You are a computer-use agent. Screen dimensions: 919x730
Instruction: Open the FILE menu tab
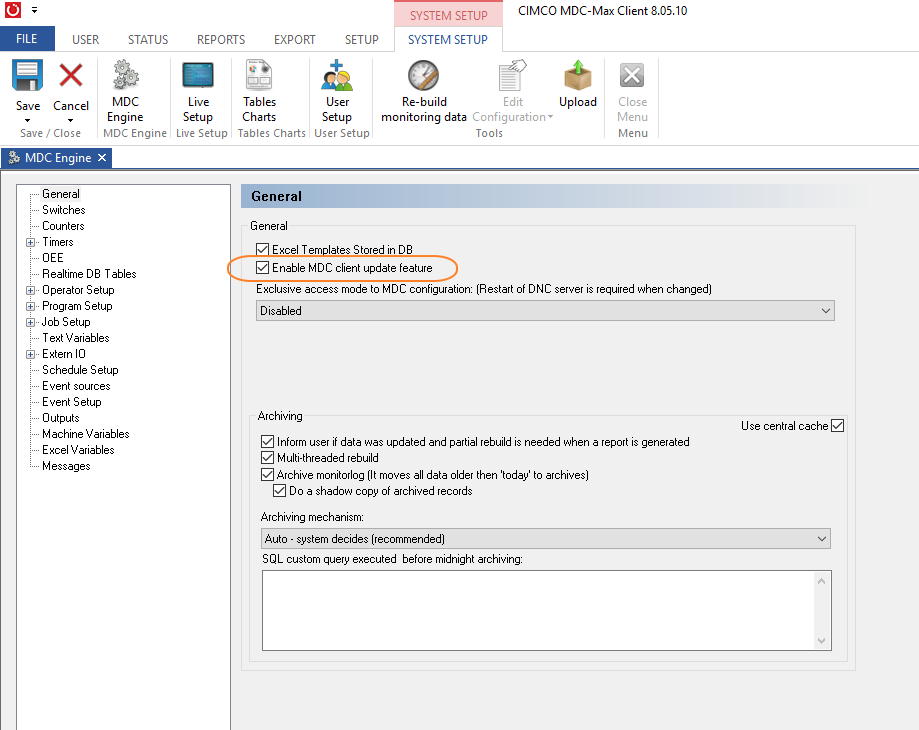[27, 39]
